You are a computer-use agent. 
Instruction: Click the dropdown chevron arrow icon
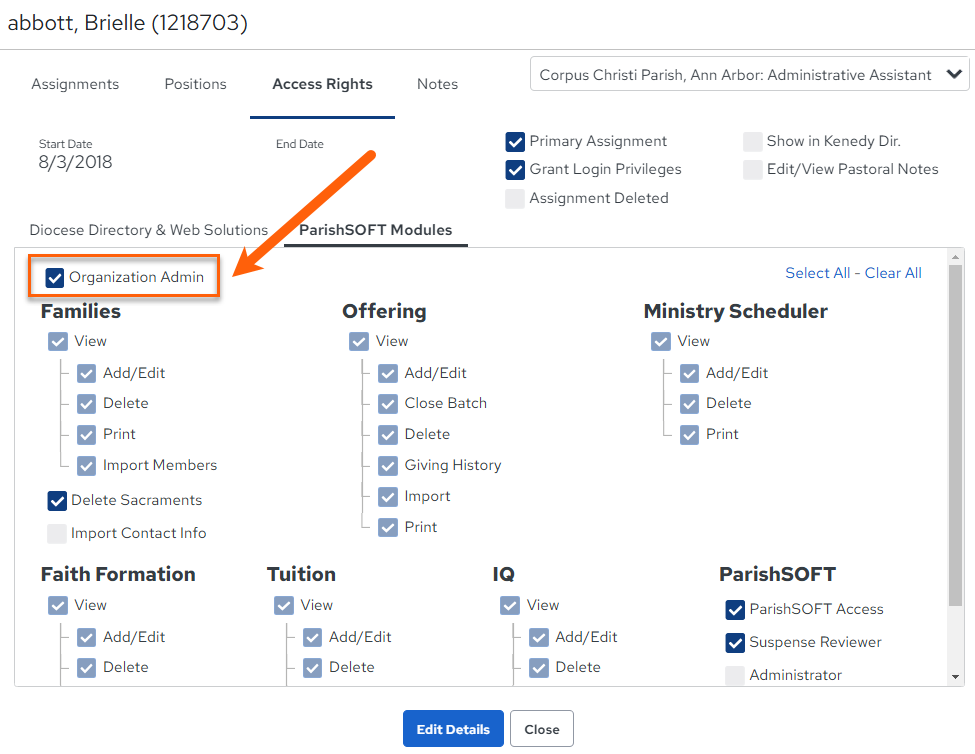tap(954, 74)
